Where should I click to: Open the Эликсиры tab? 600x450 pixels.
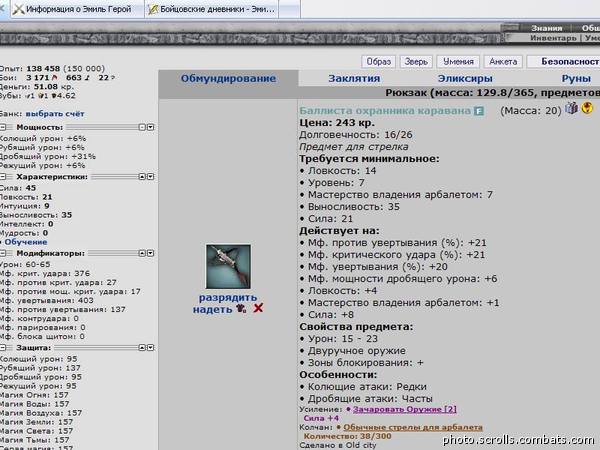tap(465, 78)
